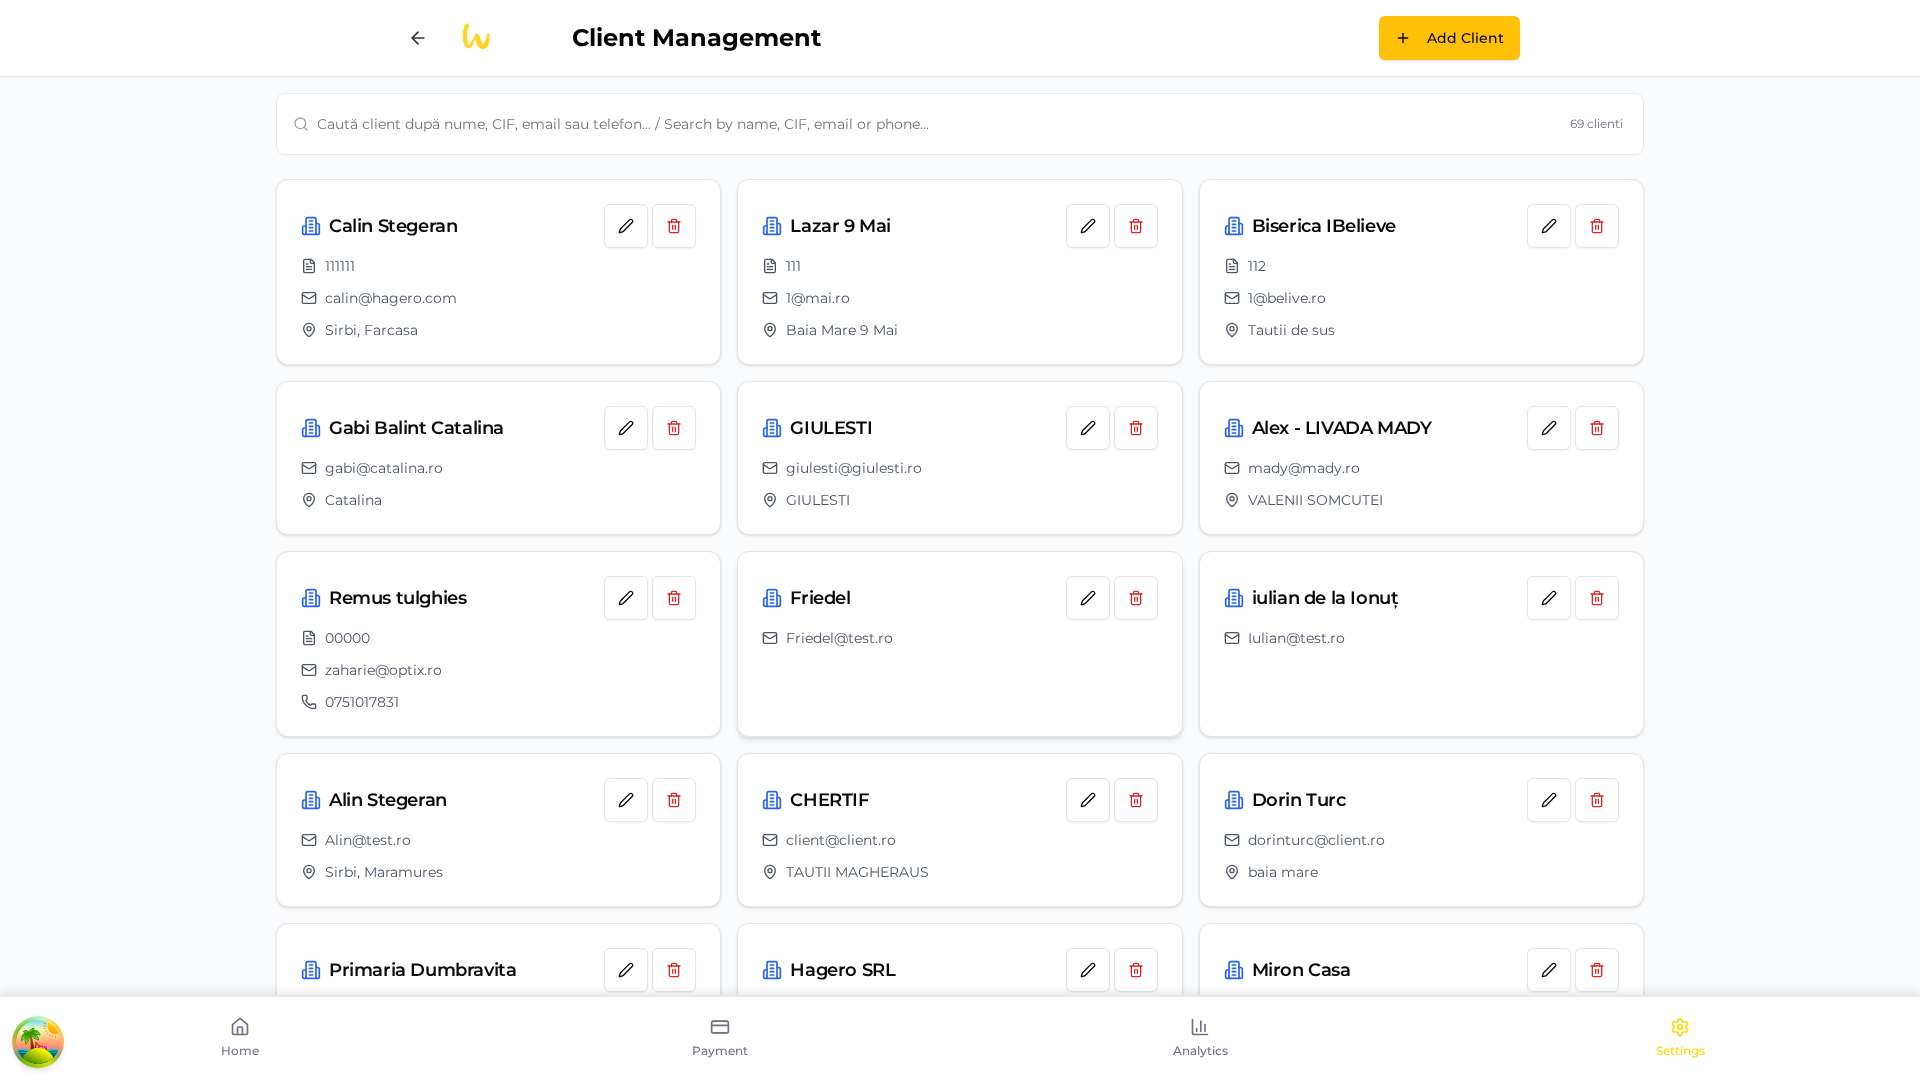
Task: Open the Home tab
Action: pos(240,1038)
